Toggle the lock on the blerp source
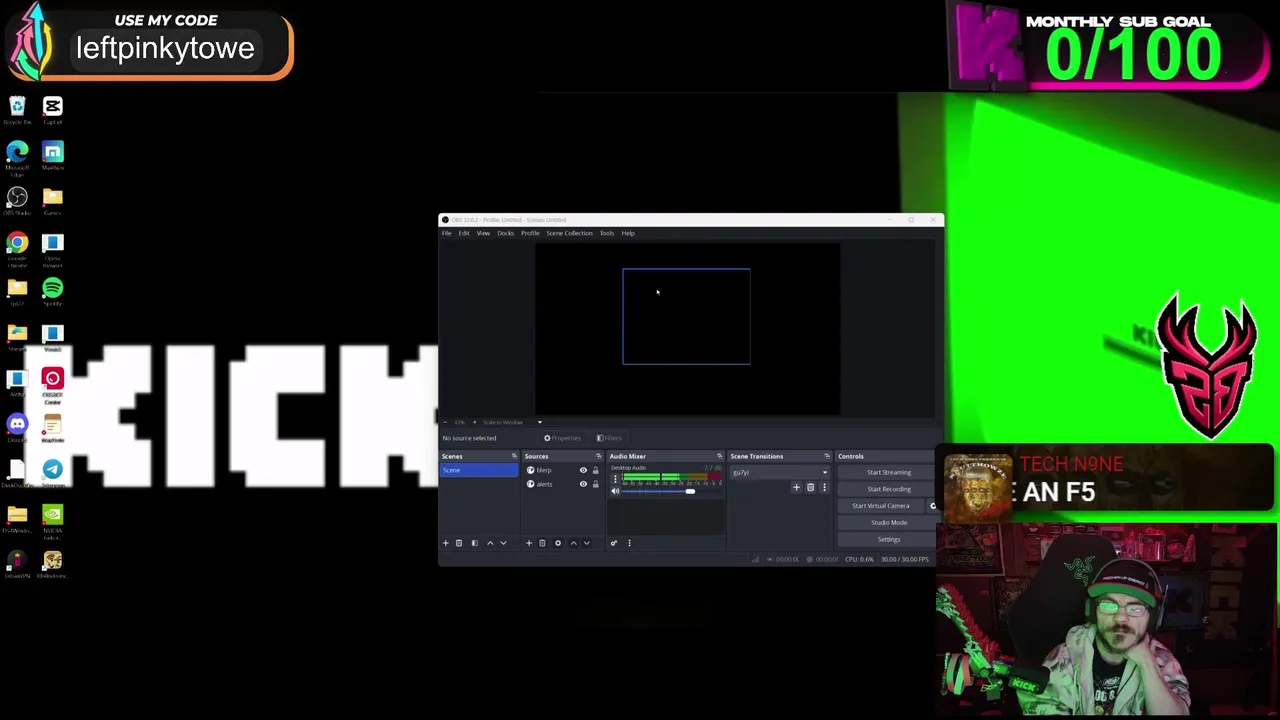 (x=595, y=470)
